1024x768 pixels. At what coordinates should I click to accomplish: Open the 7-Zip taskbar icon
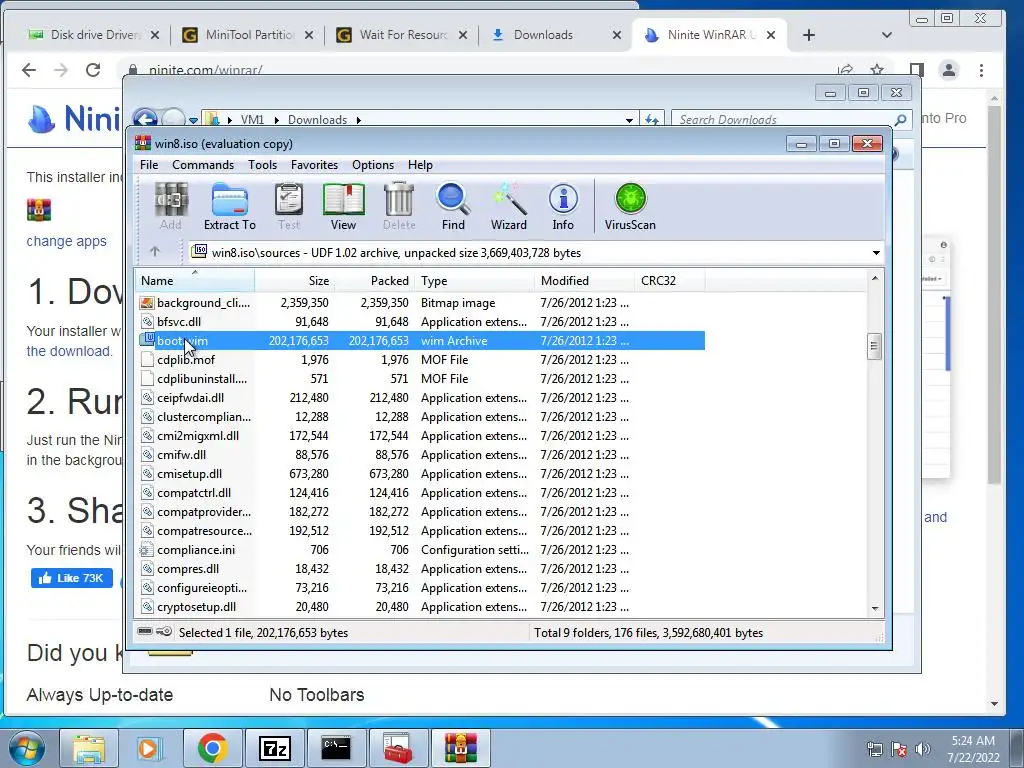click(x=274, y=748)
